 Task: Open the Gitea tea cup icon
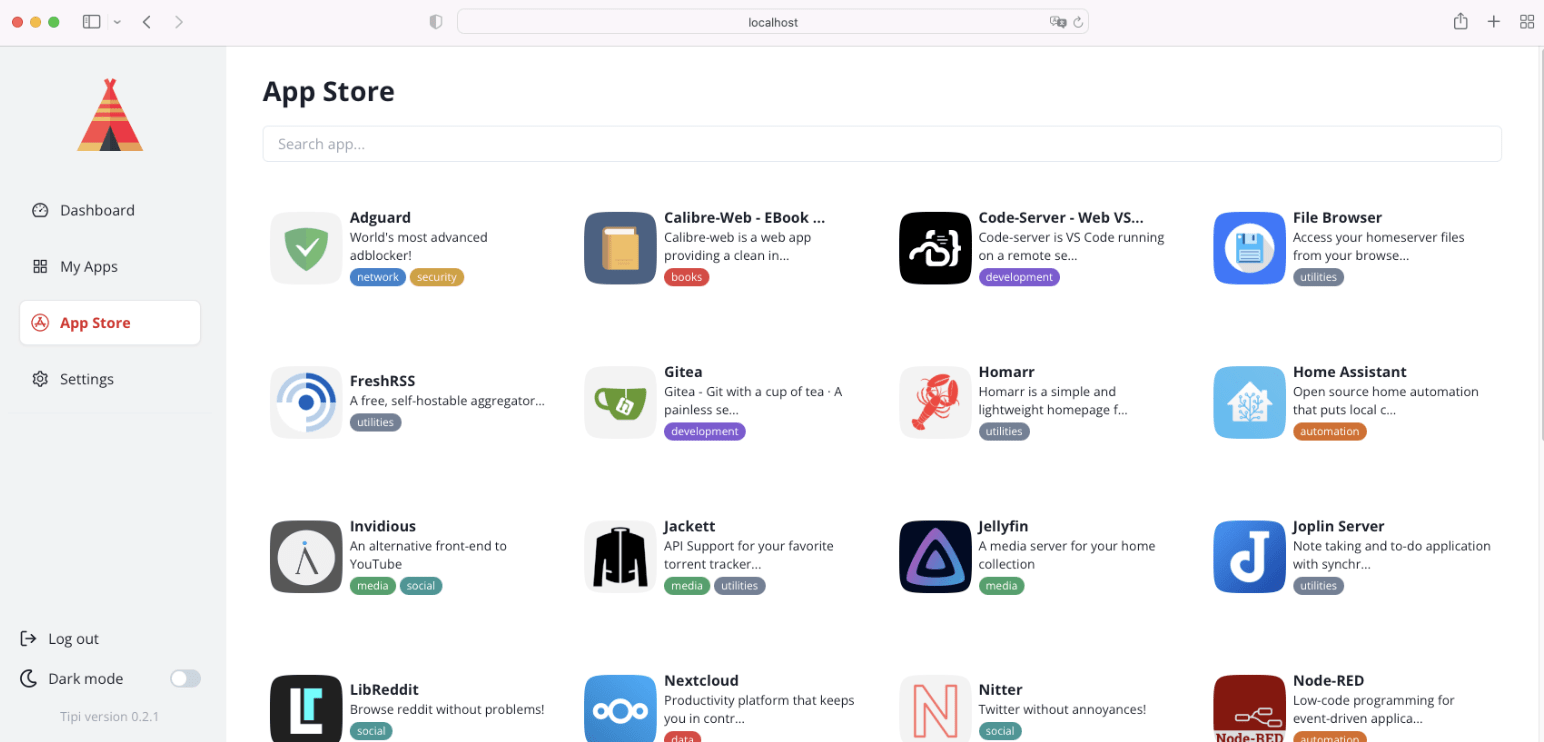620,402
